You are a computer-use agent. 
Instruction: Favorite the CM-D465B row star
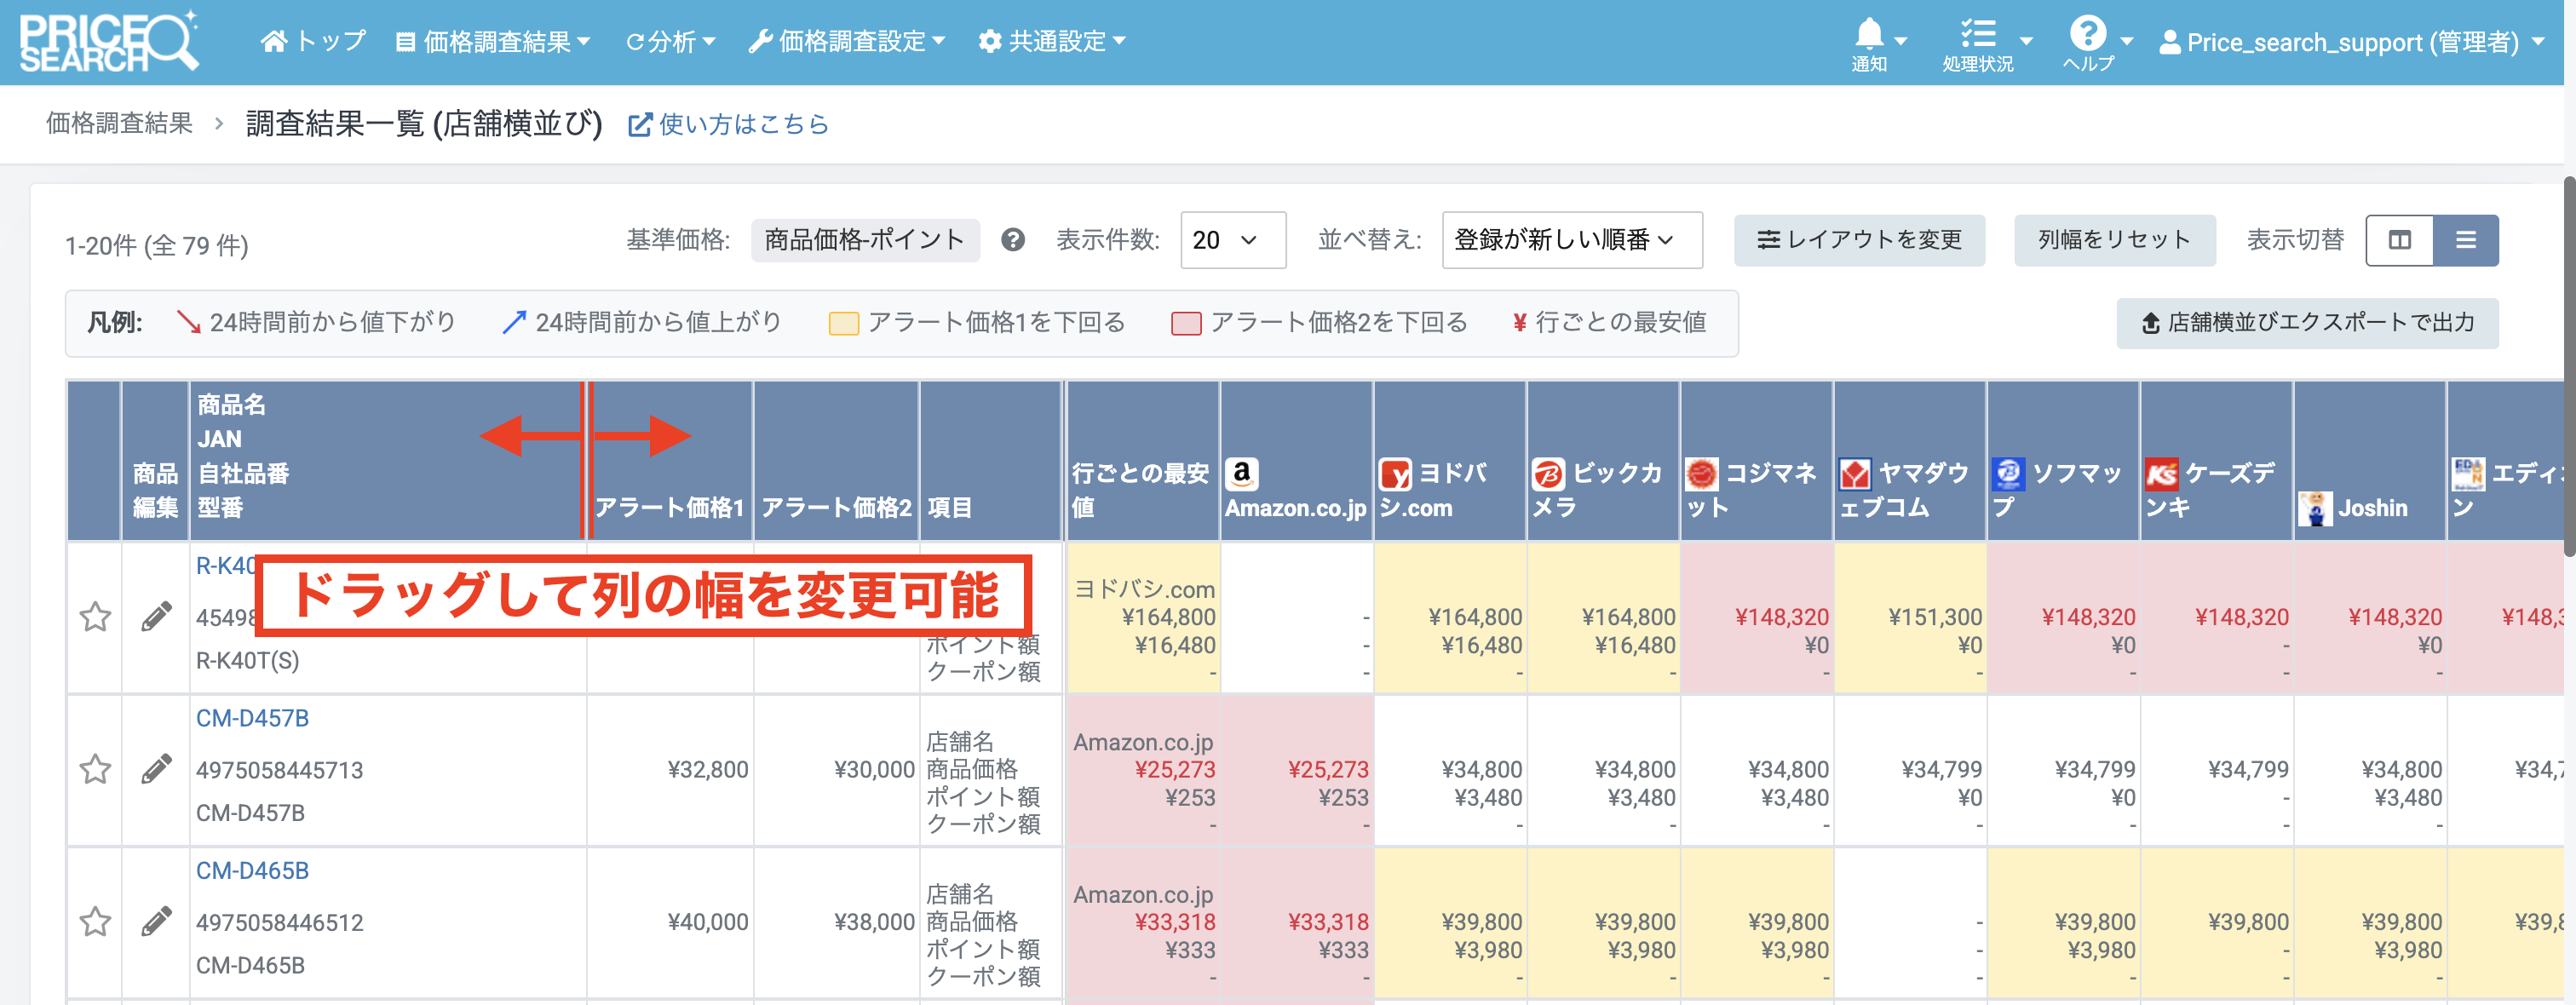tap(95, 921)
